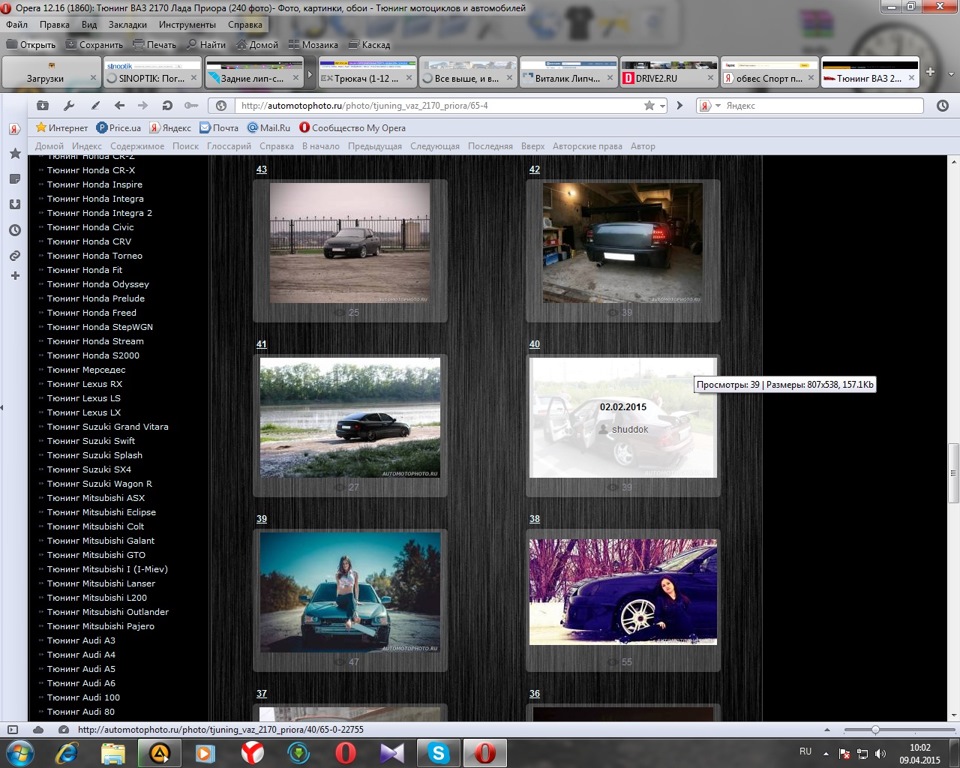Click the Reload page icon in address toolbar
Viewport: 960px width, 768px height.
tap(167, 105)
